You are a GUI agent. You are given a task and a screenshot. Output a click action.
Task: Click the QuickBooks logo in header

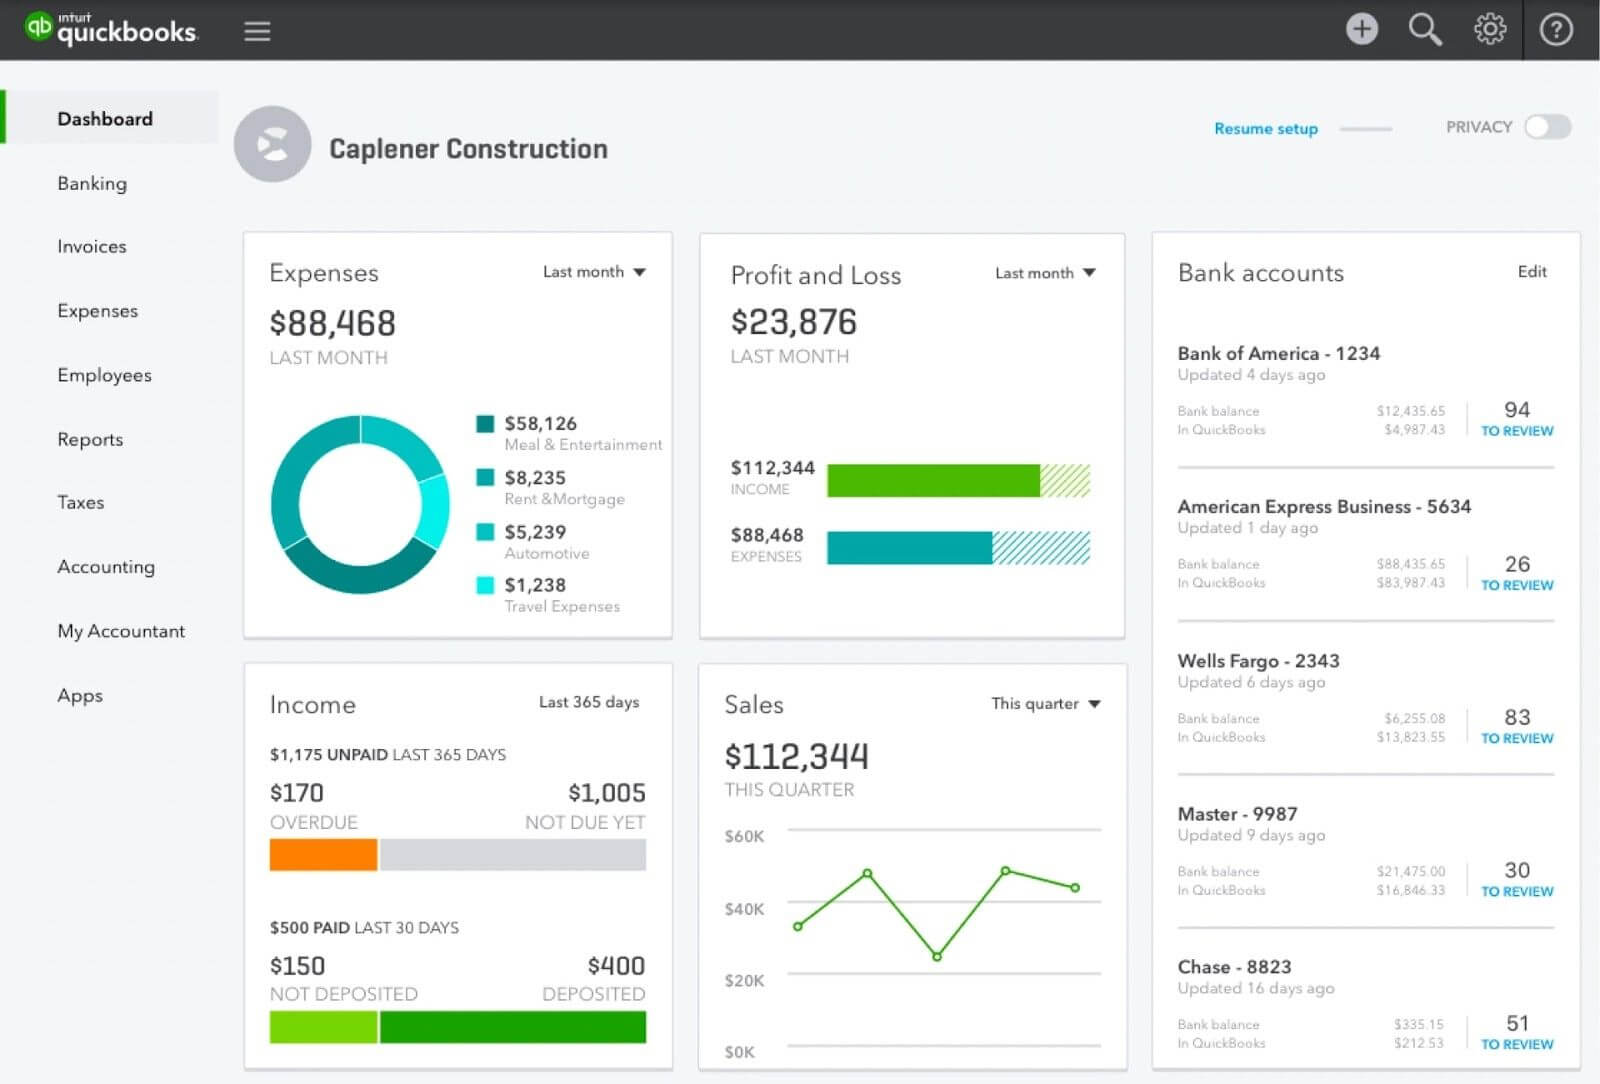click(x=111, y=29)
